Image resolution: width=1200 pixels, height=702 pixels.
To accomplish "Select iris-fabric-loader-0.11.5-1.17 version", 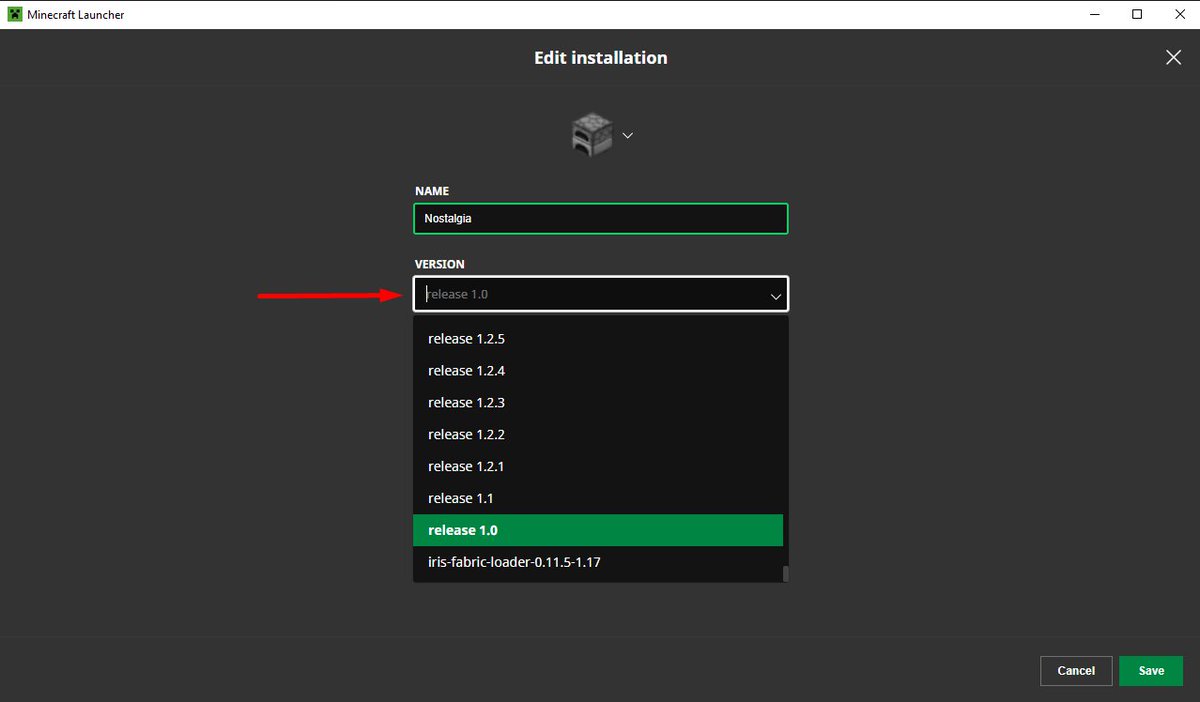I will click(x=598, y=563).
